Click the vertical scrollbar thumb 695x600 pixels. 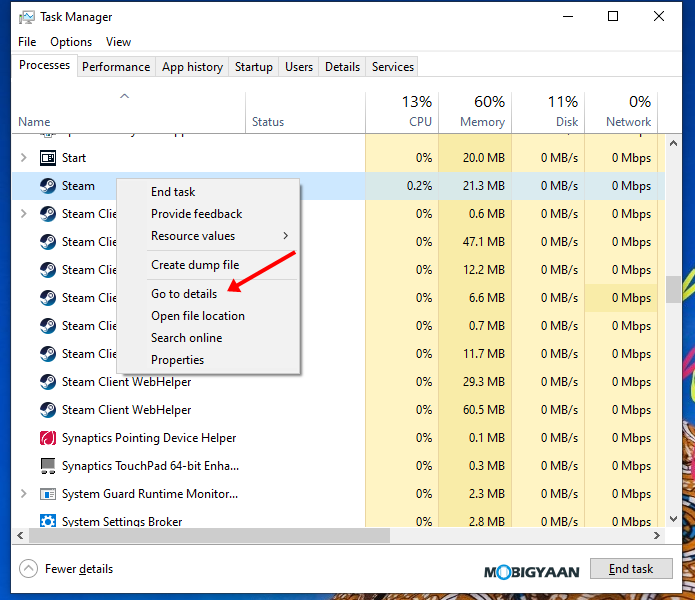coord(673,289)
